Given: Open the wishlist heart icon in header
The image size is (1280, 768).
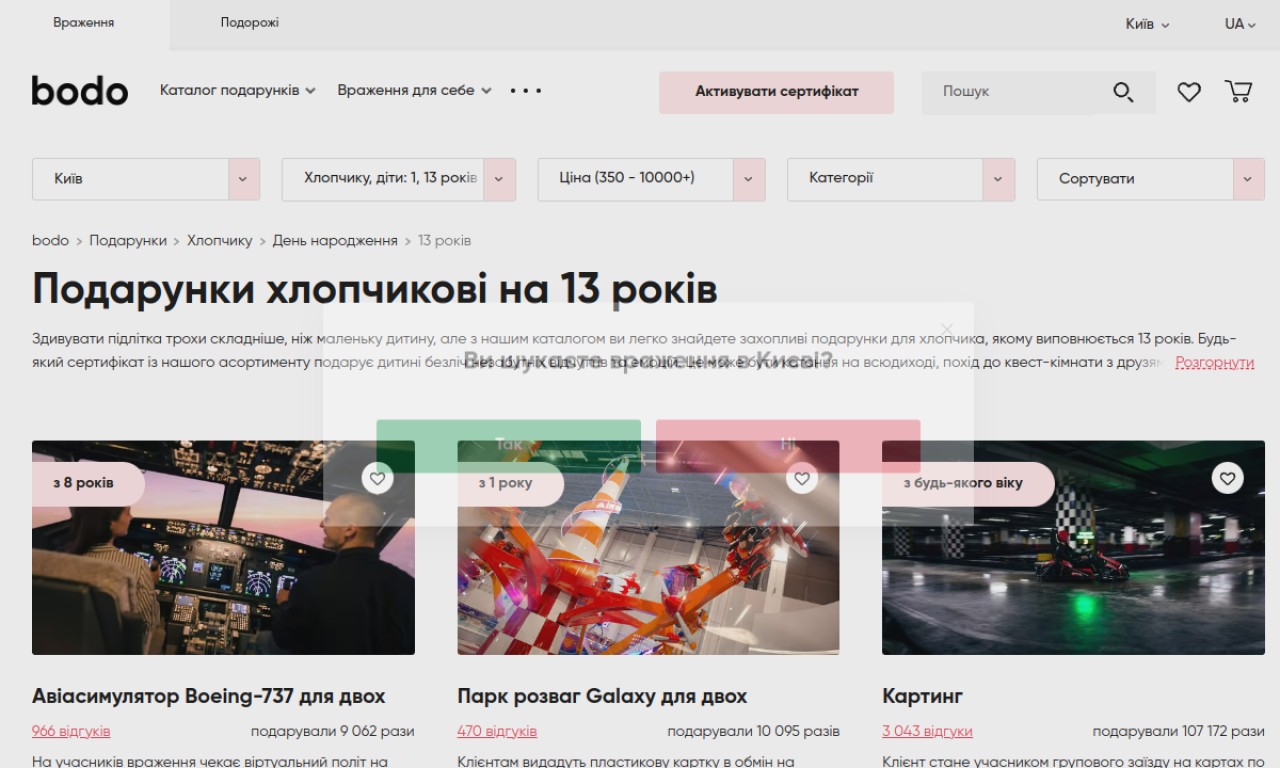Looking at the screenshot, I should [1188, 92].
